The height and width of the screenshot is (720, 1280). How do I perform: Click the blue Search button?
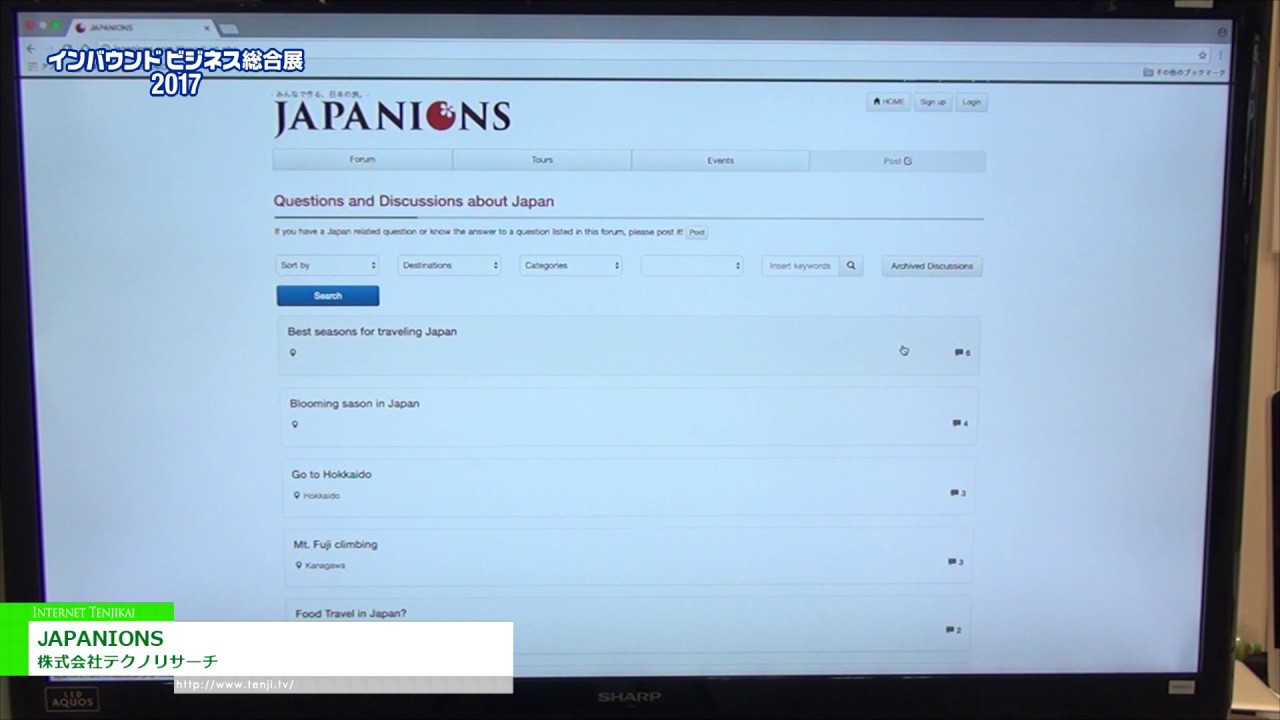tap(328, 296)
